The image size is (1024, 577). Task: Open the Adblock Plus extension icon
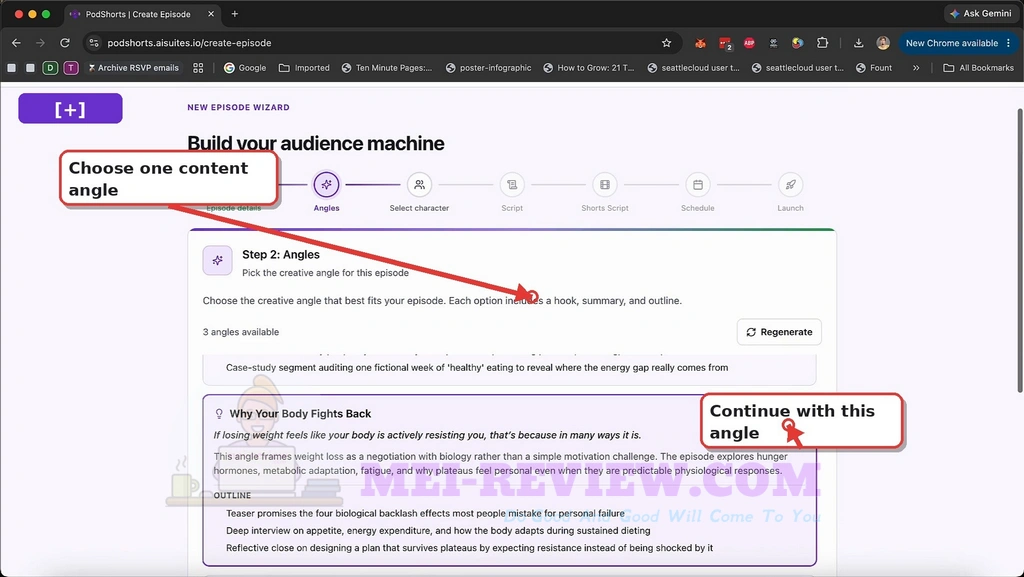pyautogui.click(x=749, y=43)
